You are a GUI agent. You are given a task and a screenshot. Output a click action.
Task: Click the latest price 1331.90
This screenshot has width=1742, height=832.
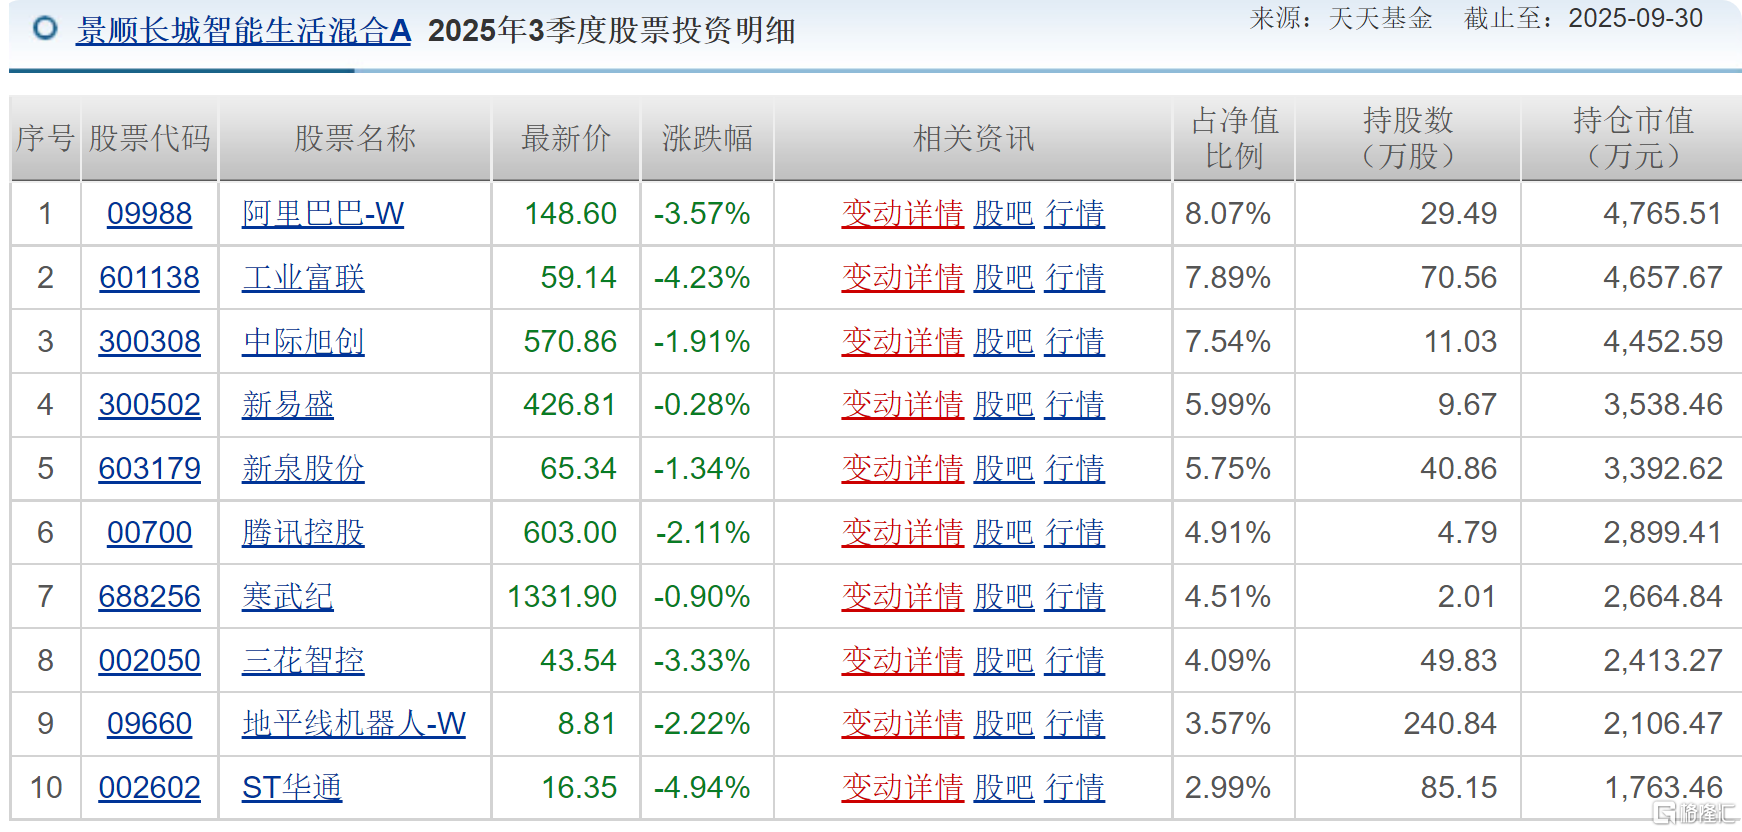point(562,597)
